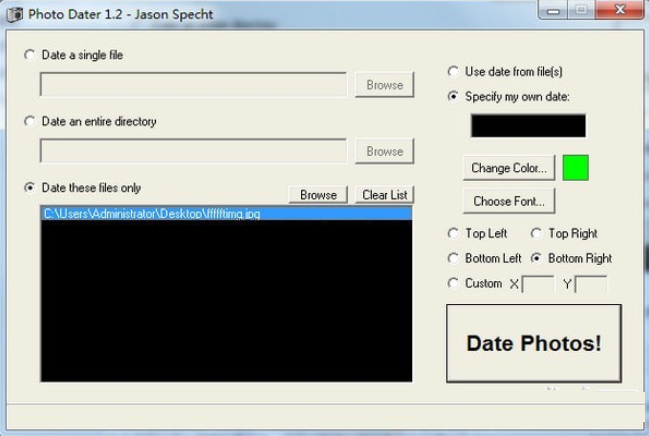649x436 pixels.
Task: Click the single file path field
Action: tap(193, 85)
